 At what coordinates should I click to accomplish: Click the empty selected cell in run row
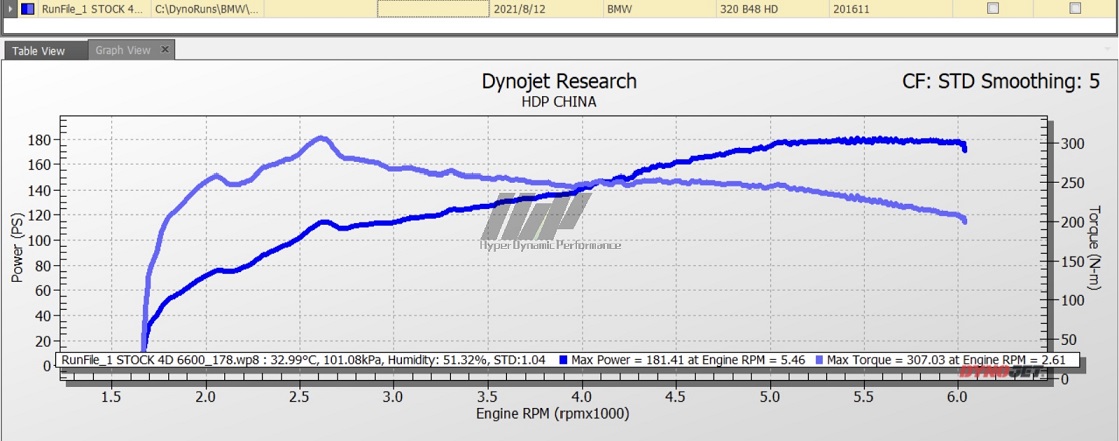432,8
